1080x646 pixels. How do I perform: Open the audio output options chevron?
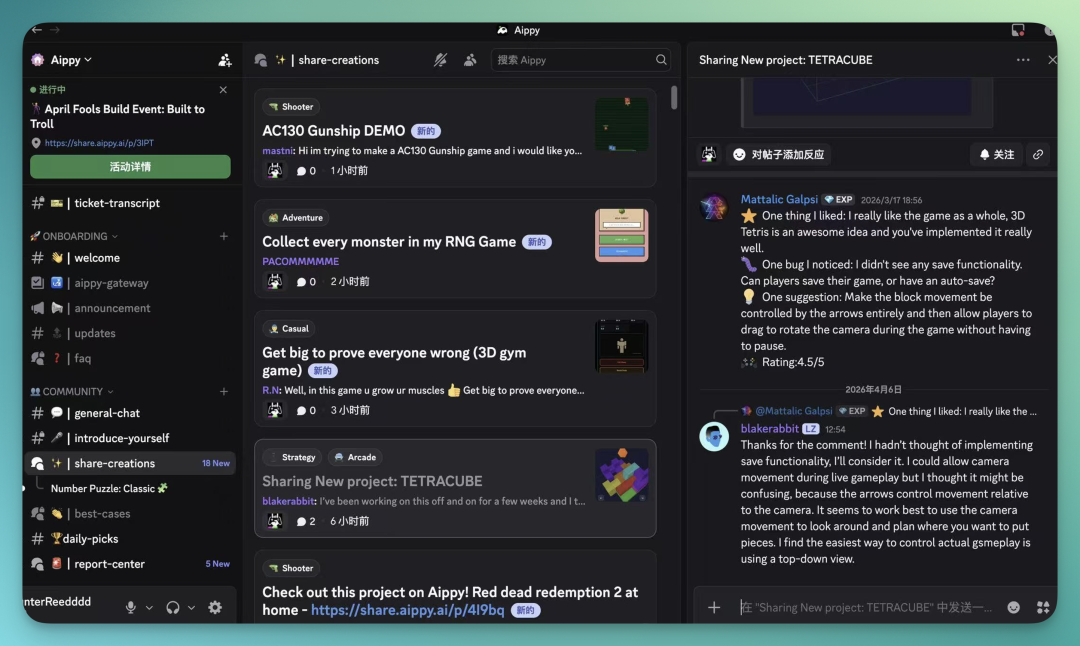[x=191, y=607]
